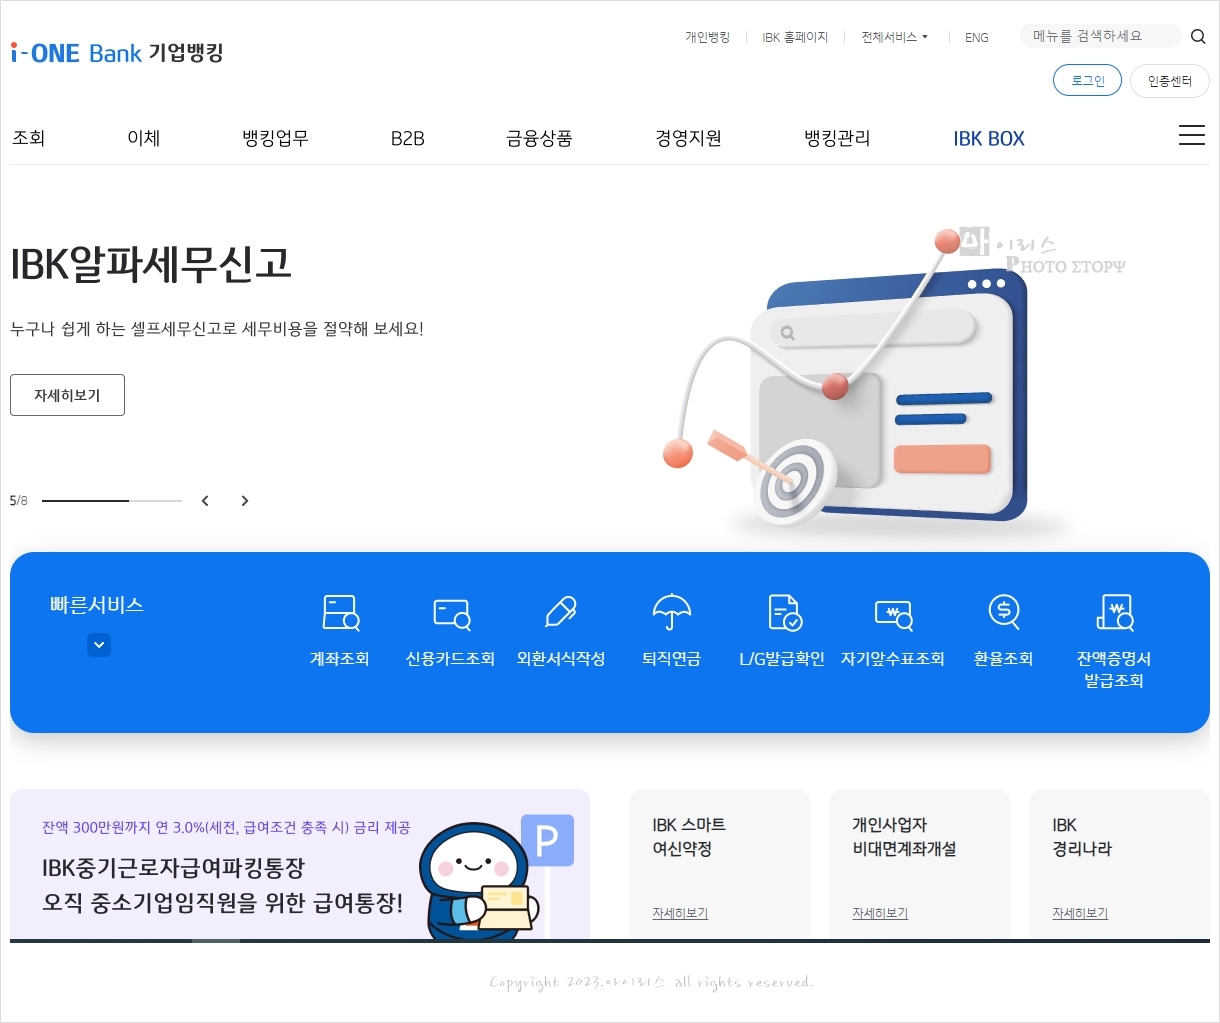Open 환율조회 dollar icon
This screenshot has height=1023, width=1220.
tap(1003, 612)
